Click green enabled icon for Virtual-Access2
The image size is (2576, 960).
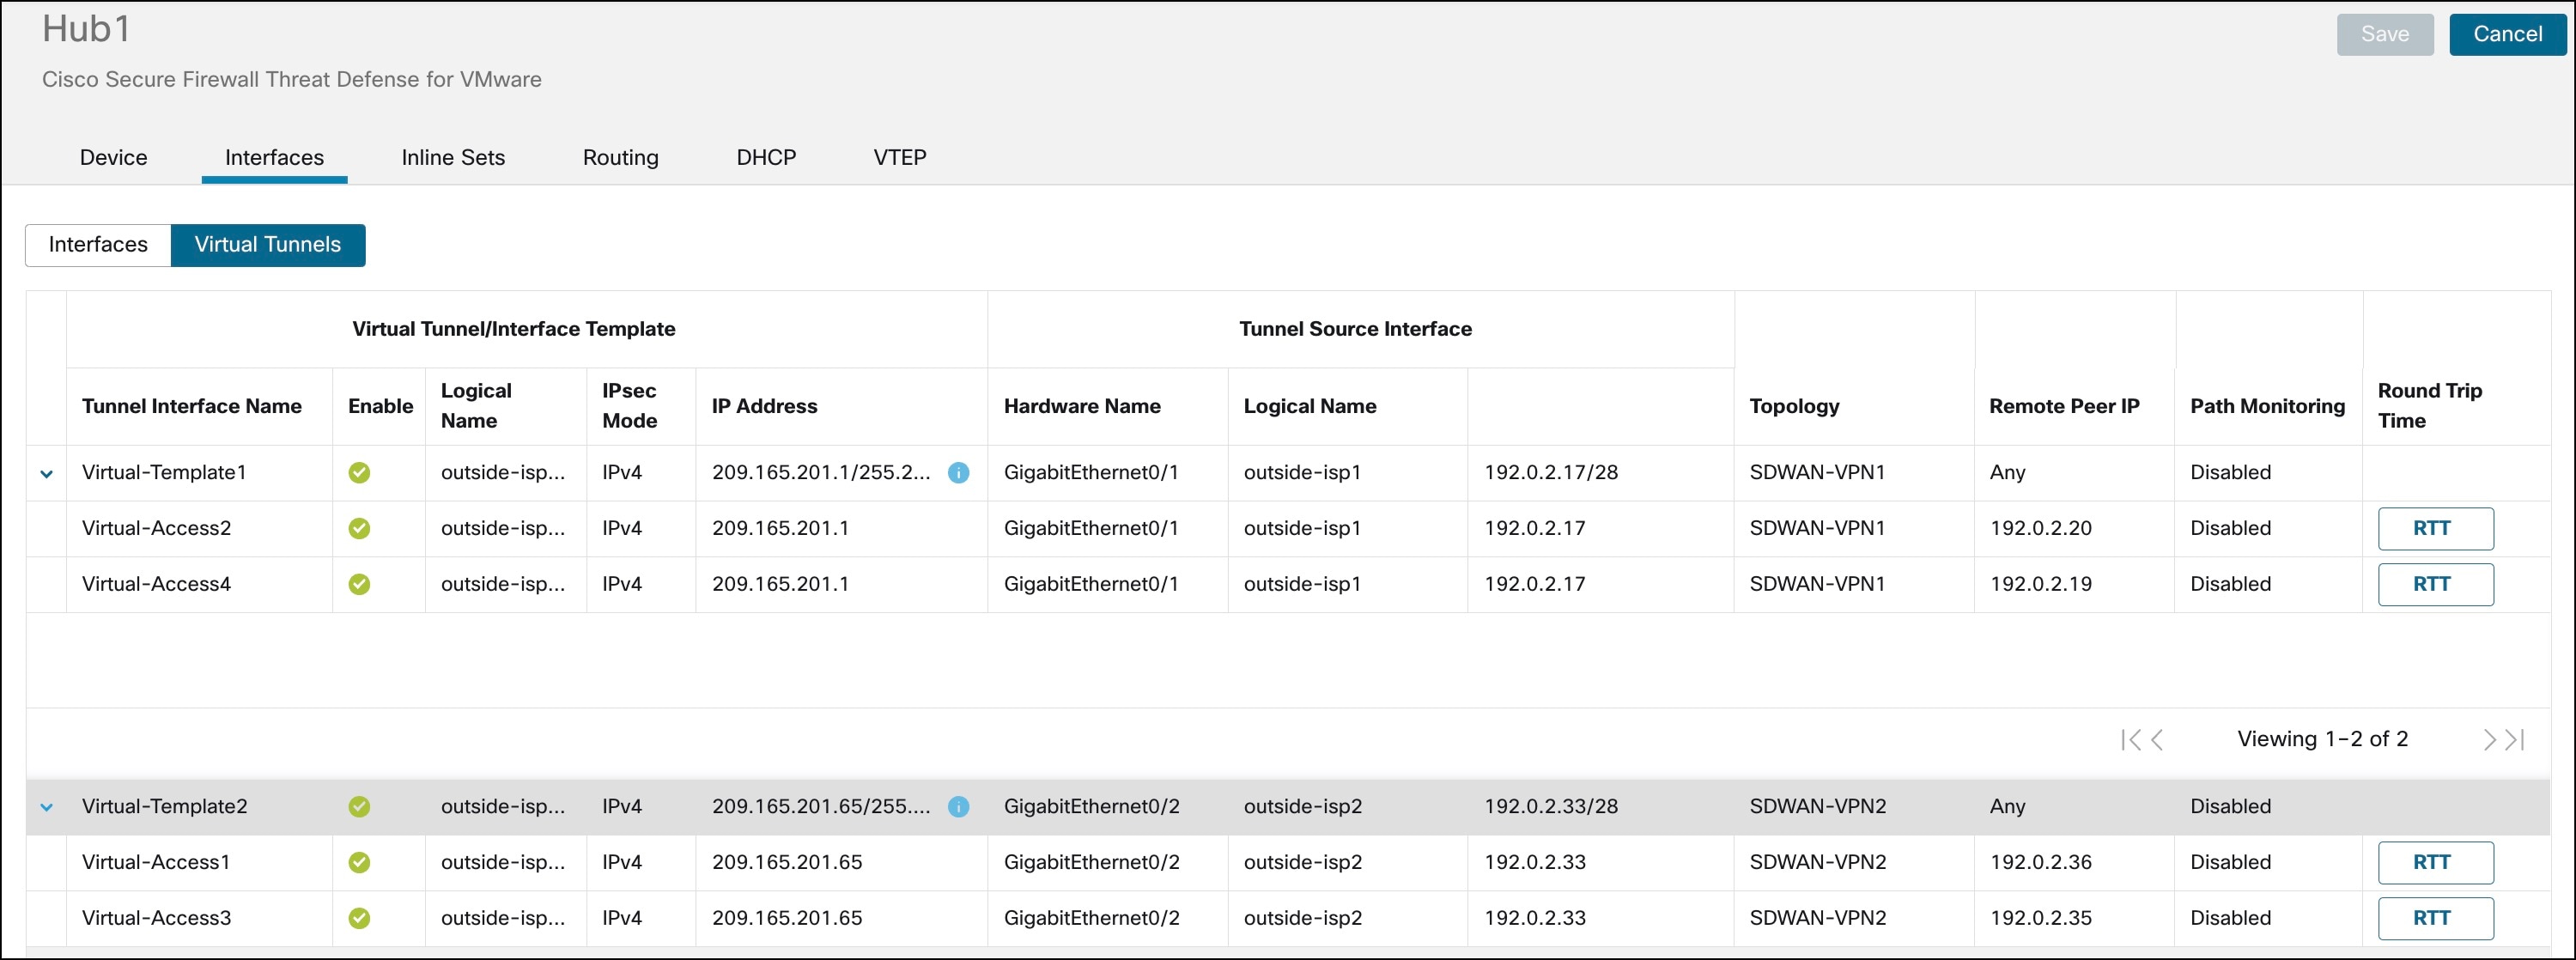359,528
